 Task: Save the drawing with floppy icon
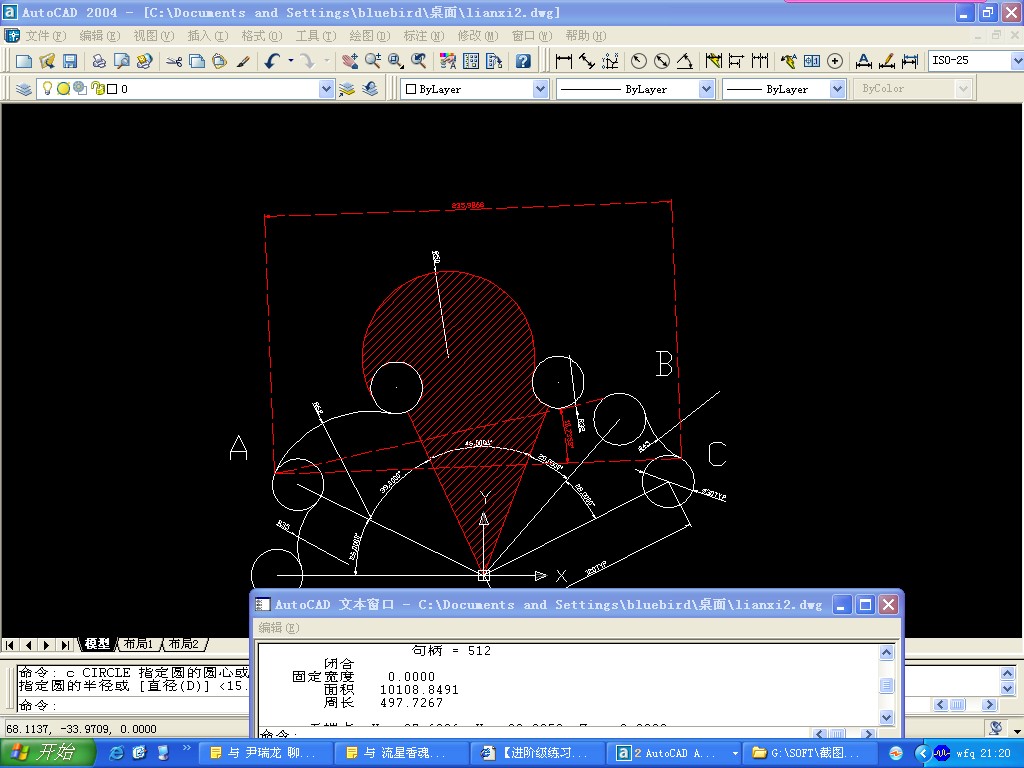point(70,61)
